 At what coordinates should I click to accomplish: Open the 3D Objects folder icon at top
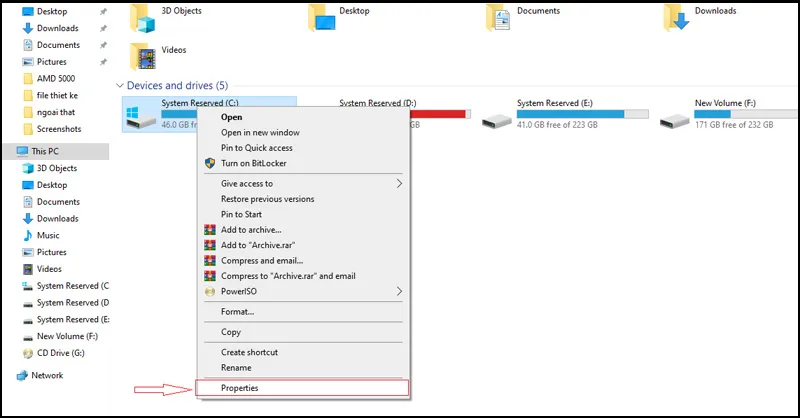coord(145,16)
